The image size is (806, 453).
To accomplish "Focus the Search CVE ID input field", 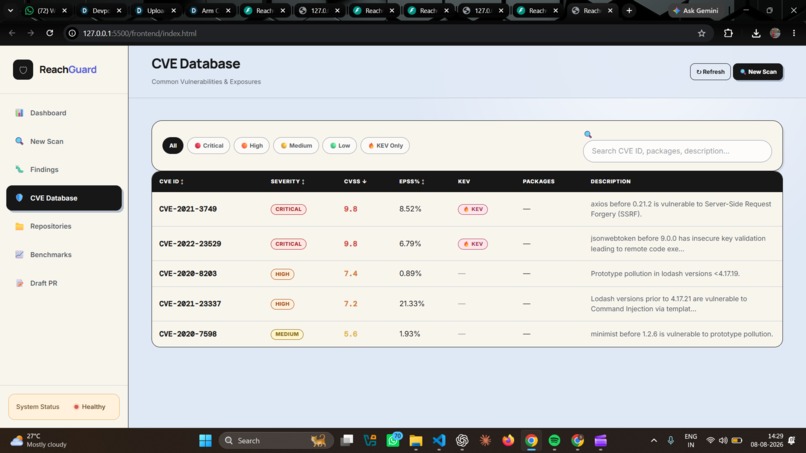I will click(677, 151).
